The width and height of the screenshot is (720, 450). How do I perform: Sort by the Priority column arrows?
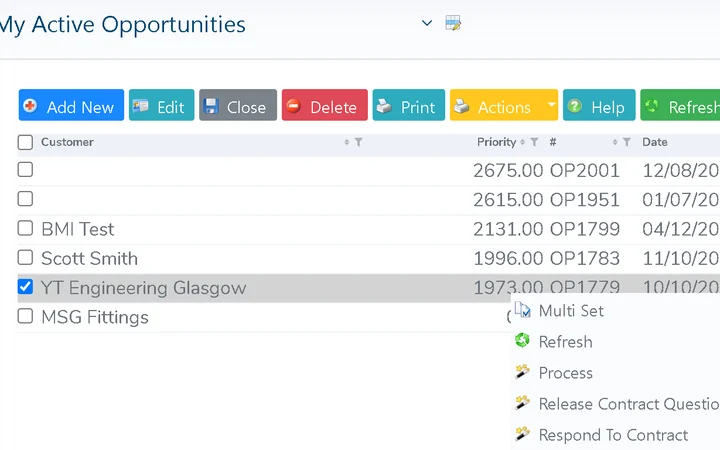click(522, 142)
